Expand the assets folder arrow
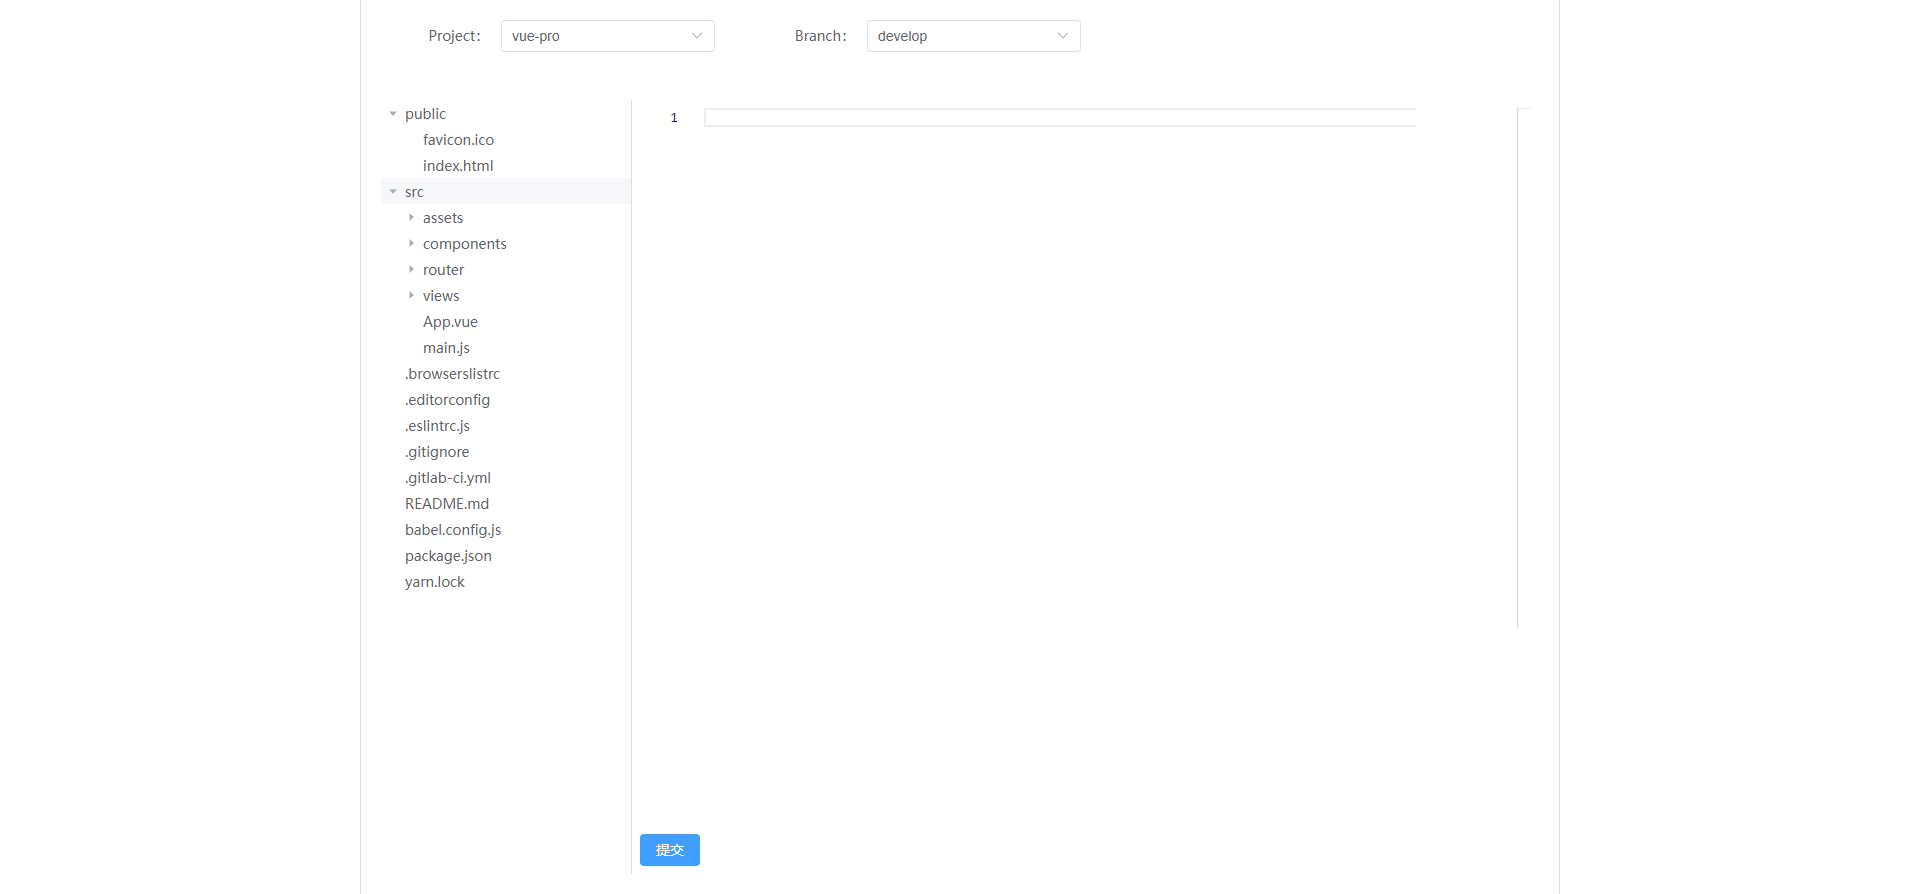1920x894 pixels. 411,218
